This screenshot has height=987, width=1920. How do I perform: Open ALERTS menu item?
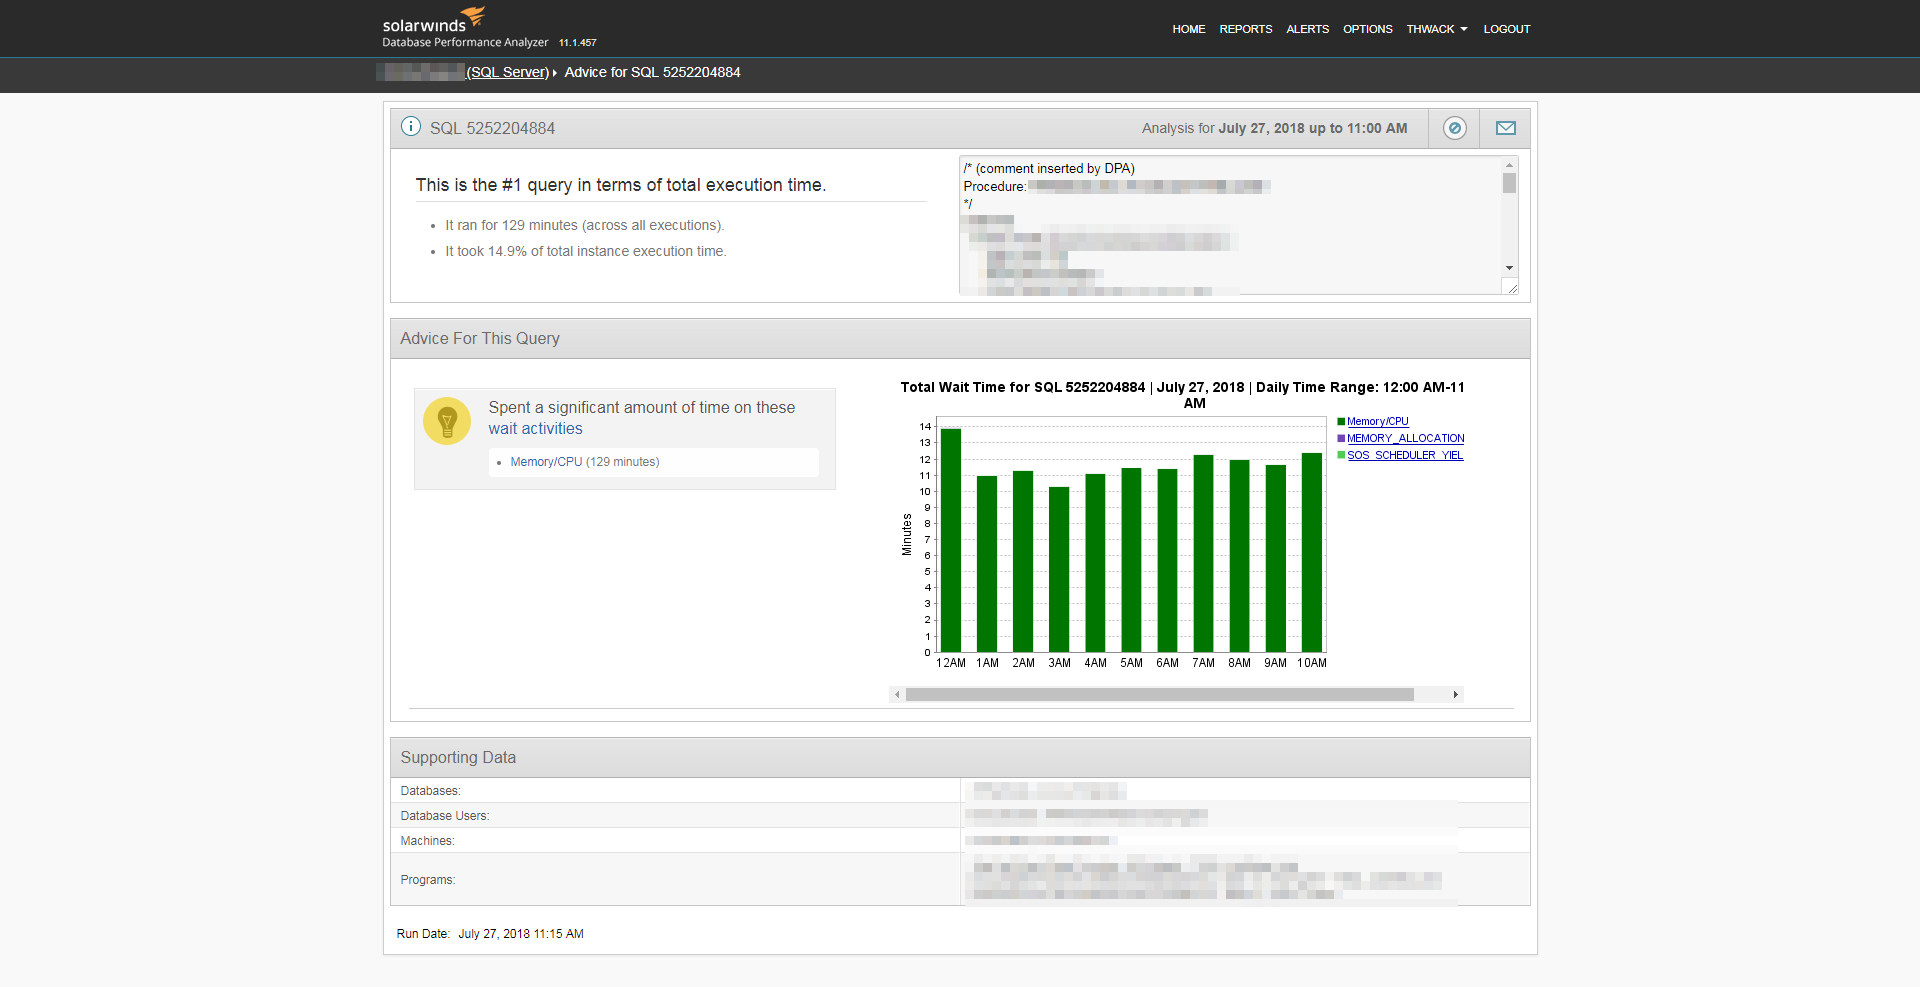[1307, 29]
